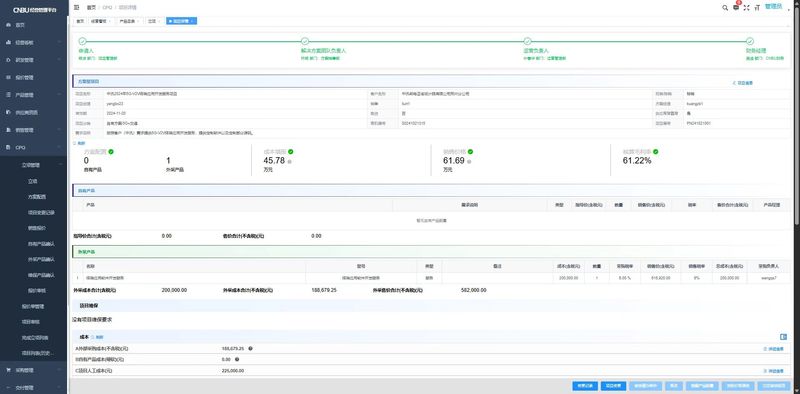The image size is (800, 394).
Task: Expand the last sidebar menu chevron
Action: pyautogui.click(x=59, y=387)
